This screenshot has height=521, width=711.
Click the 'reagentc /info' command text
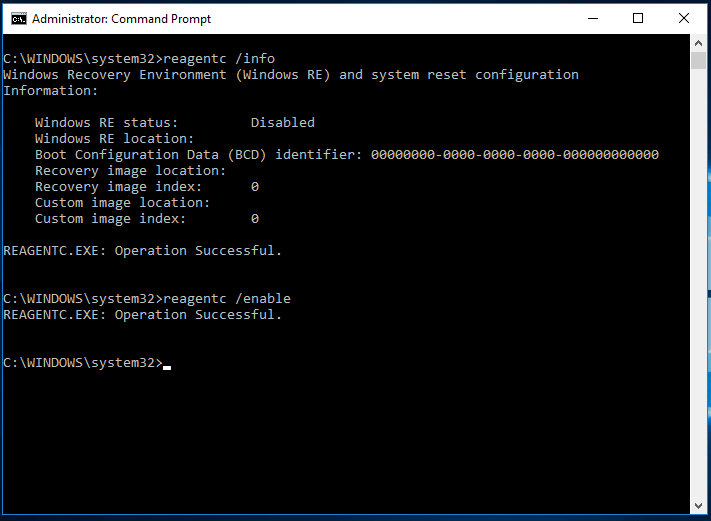(219, 59)
